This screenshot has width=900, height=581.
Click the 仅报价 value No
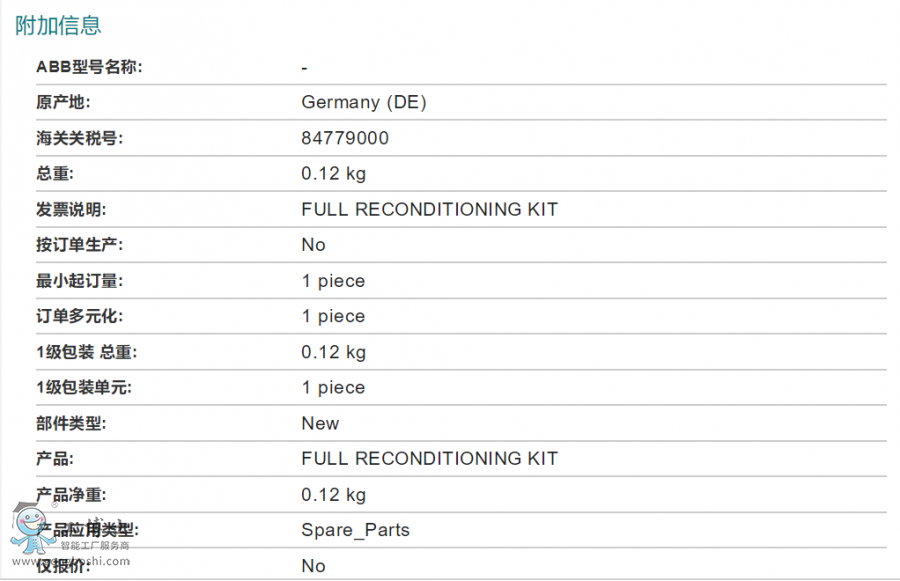[313, 566]
